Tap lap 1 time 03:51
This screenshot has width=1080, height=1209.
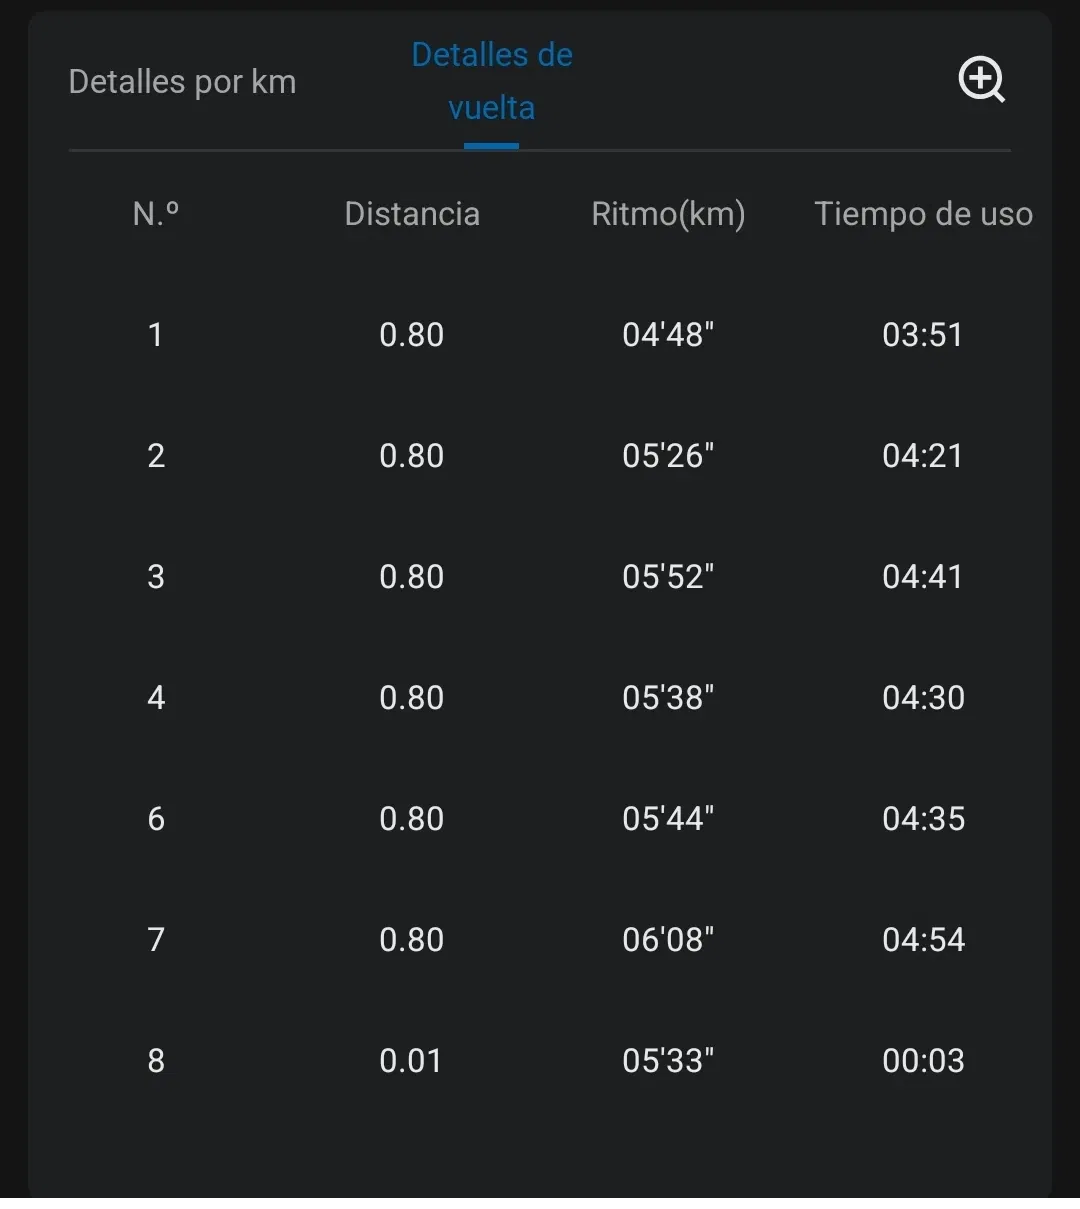pyautogui.click(x=922, y=335)
